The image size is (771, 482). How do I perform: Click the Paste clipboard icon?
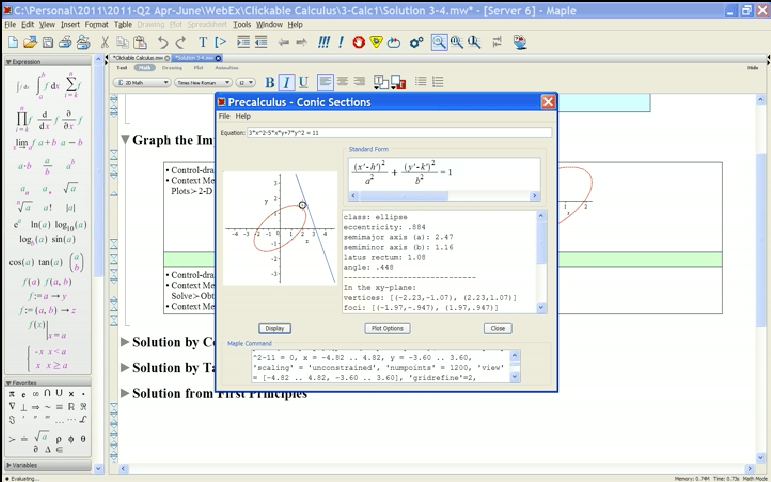tap(140, 43)
